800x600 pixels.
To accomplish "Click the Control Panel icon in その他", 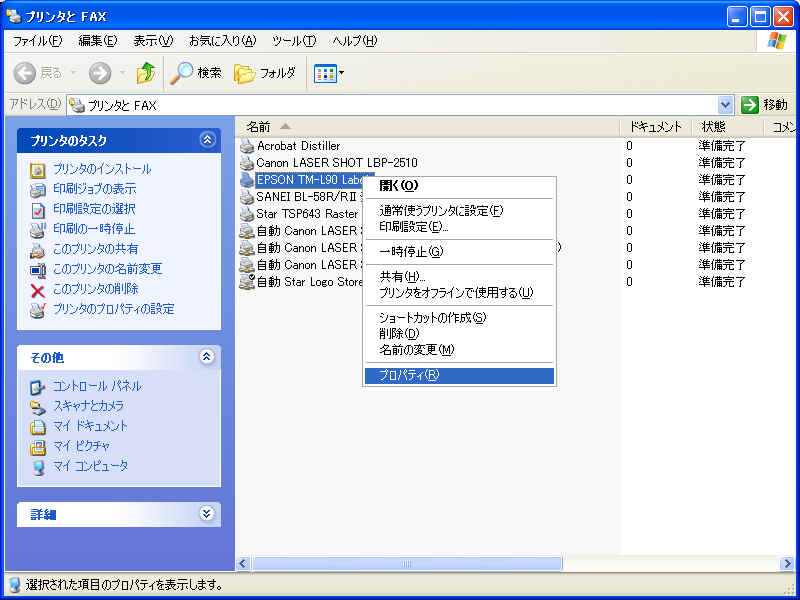I will click(x=38, y=388).
